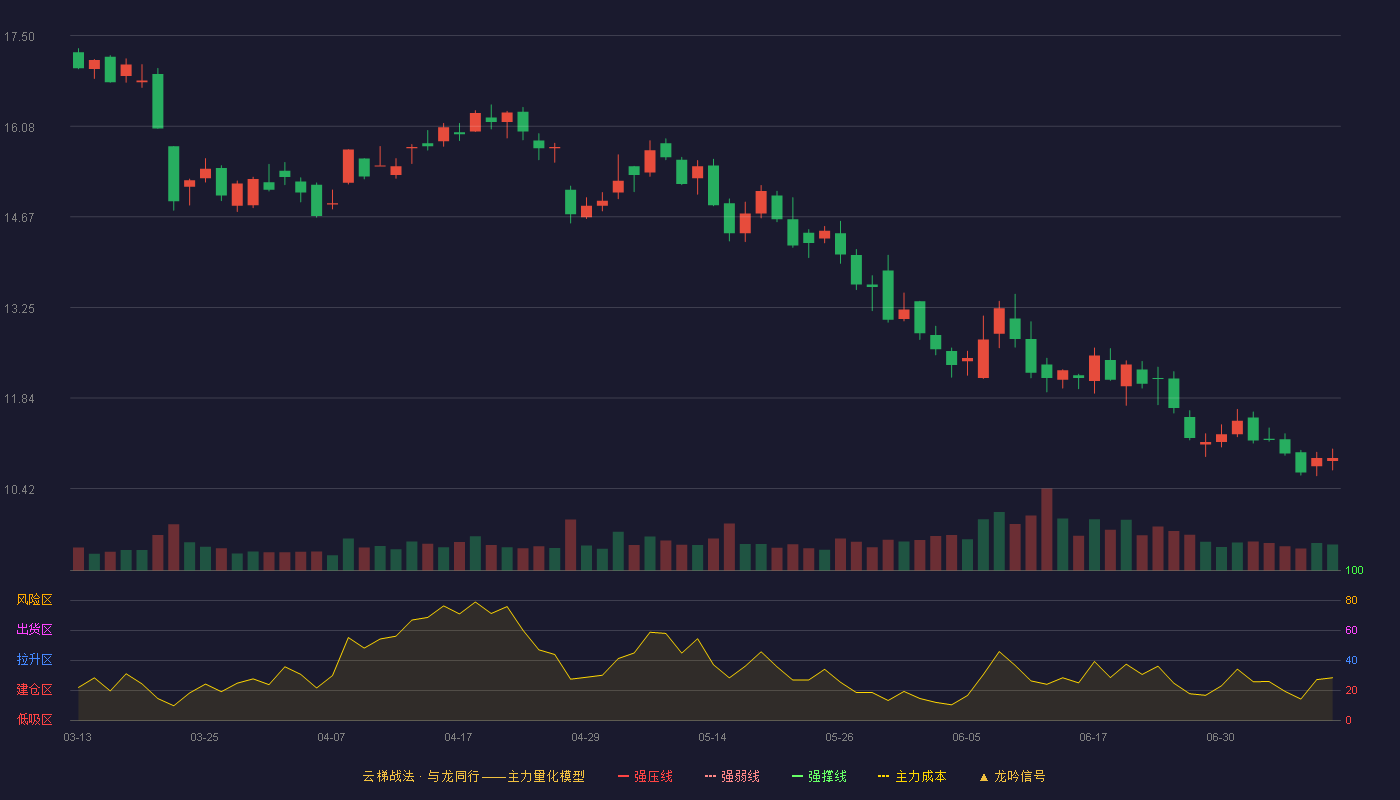Click the 16.08 price axis label
The height and width of the screenshot is (800, 1400).
click(x=19, y=127)
